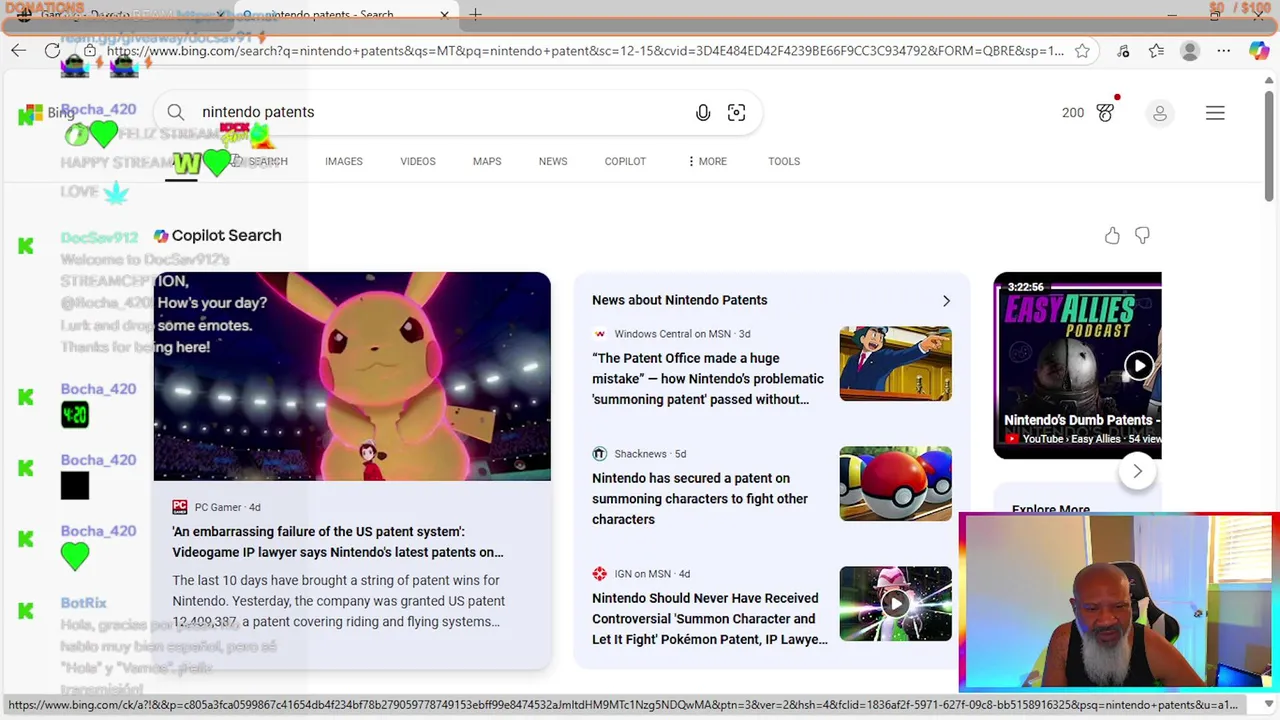Click the News about Nintendo Patents heading
Image resolution: width=1280 pixels, height=720 pixels.
pos(680,300)
